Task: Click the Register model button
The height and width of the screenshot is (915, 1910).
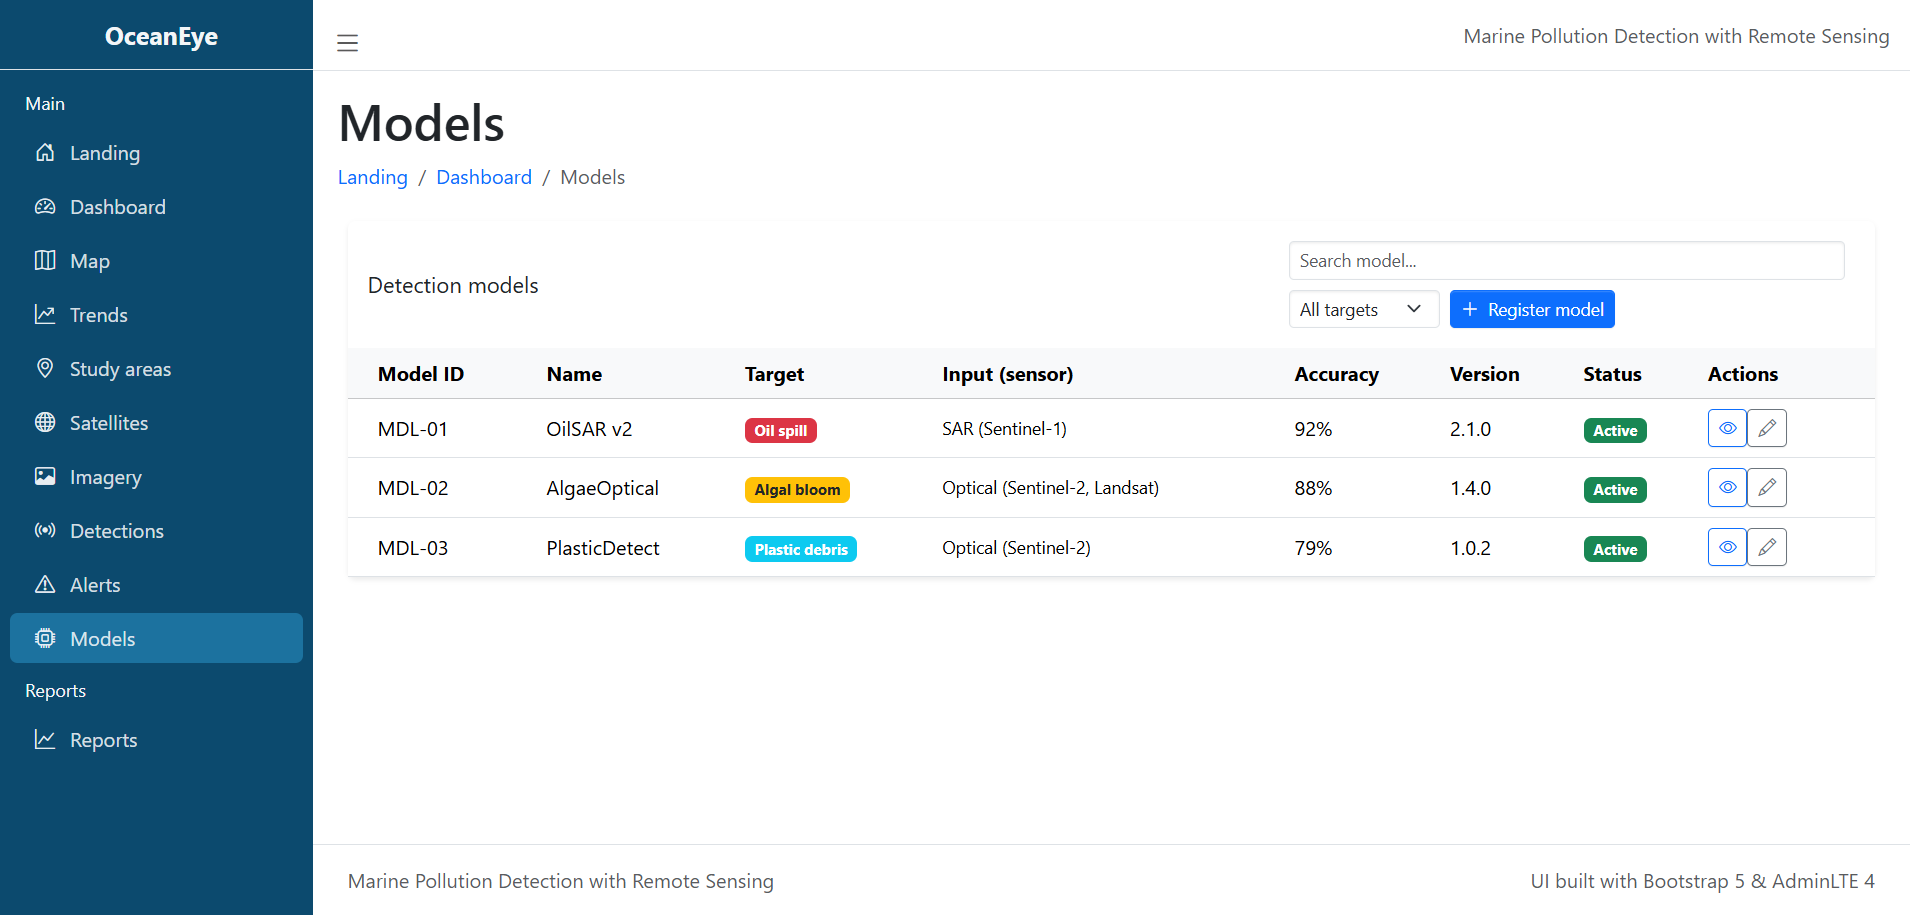Action: click(x=1531, y=310)
